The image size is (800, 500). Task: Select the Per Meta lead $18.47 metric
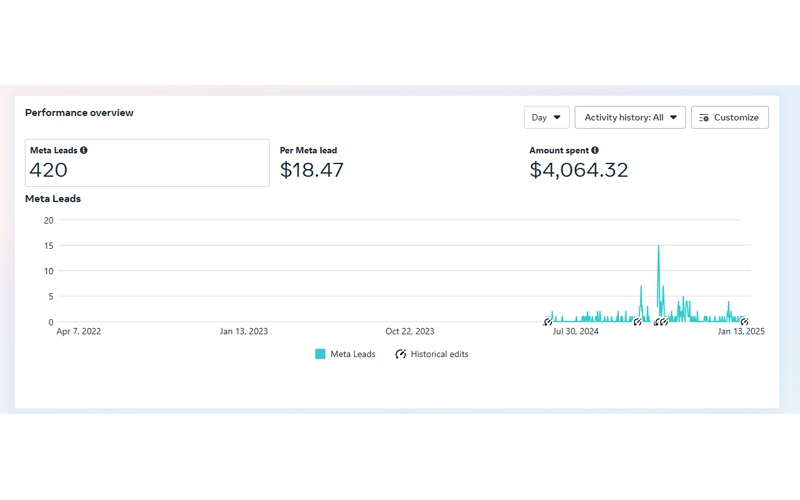(x=312, y=163)
